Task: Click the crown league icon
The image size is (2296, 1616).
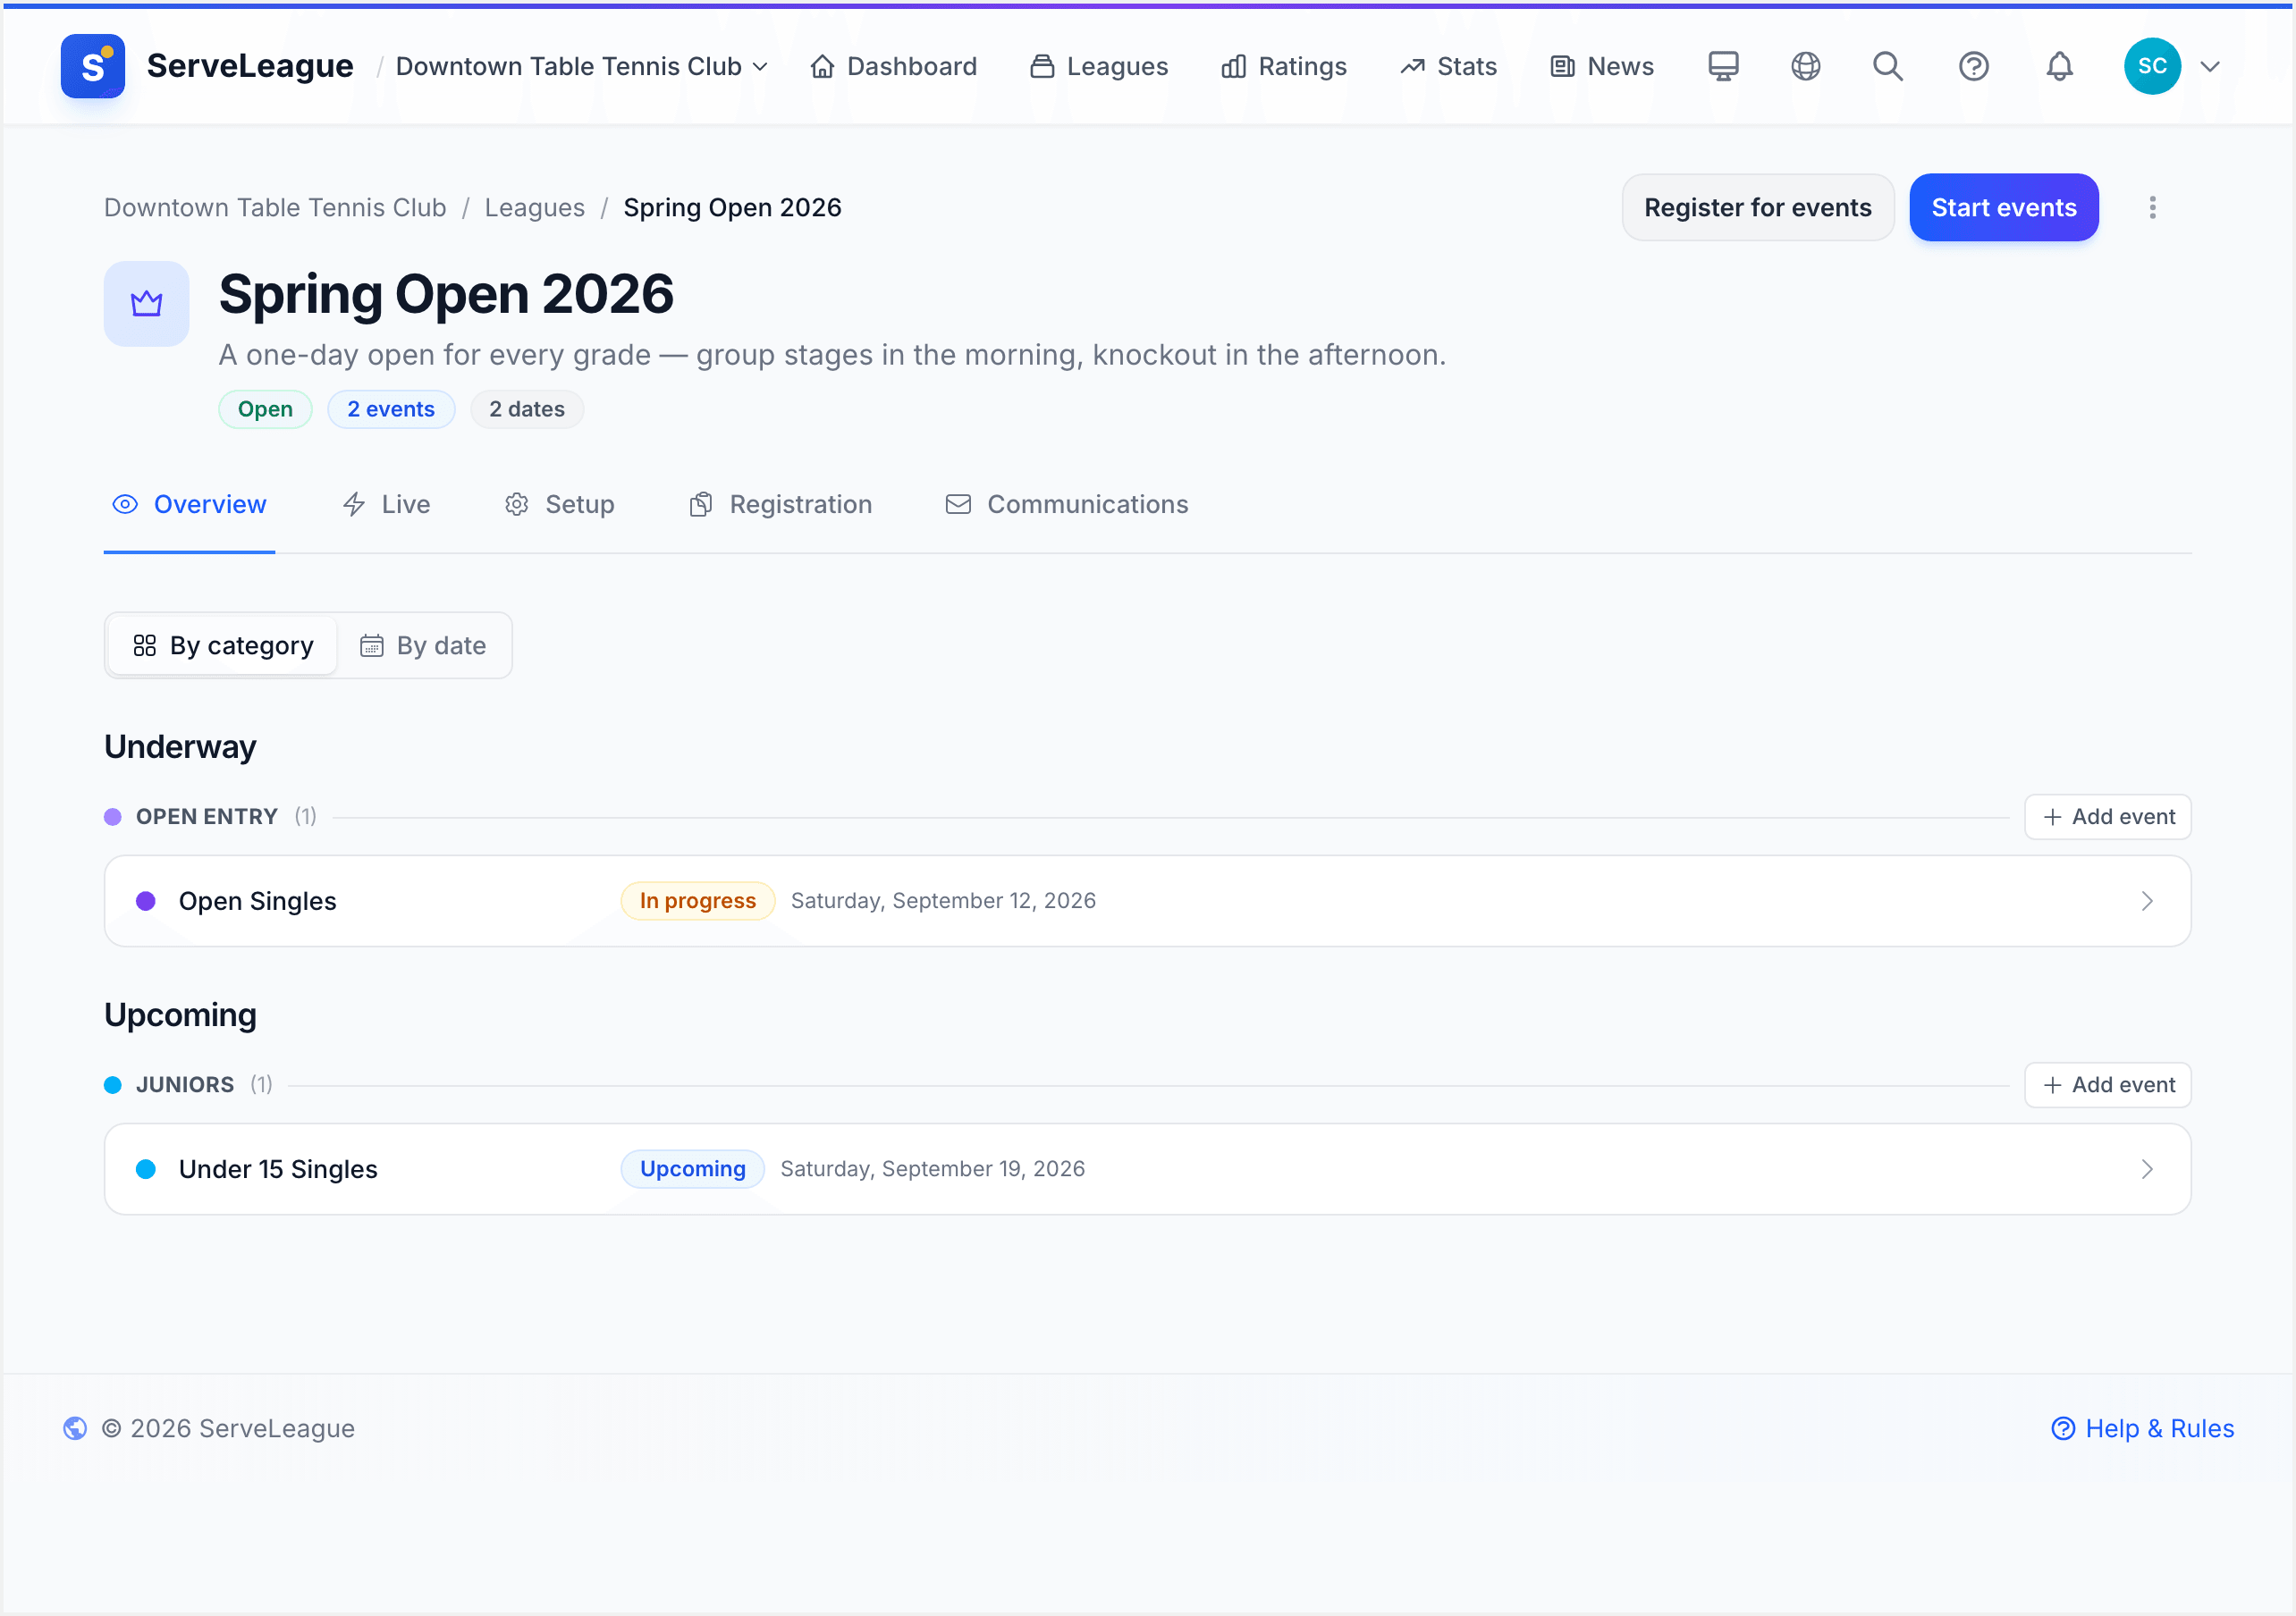Action: (x=147, y=303)
